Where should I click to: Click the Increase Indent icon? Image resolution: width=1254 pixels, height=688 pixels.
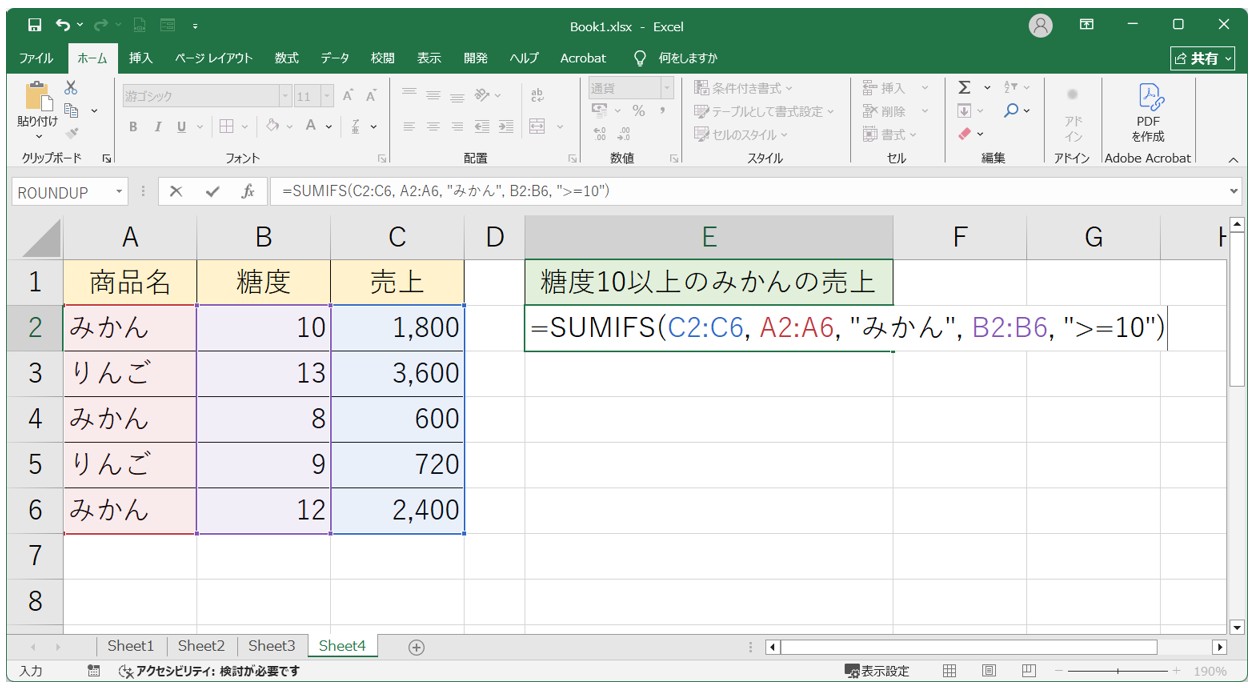point(506,127)
